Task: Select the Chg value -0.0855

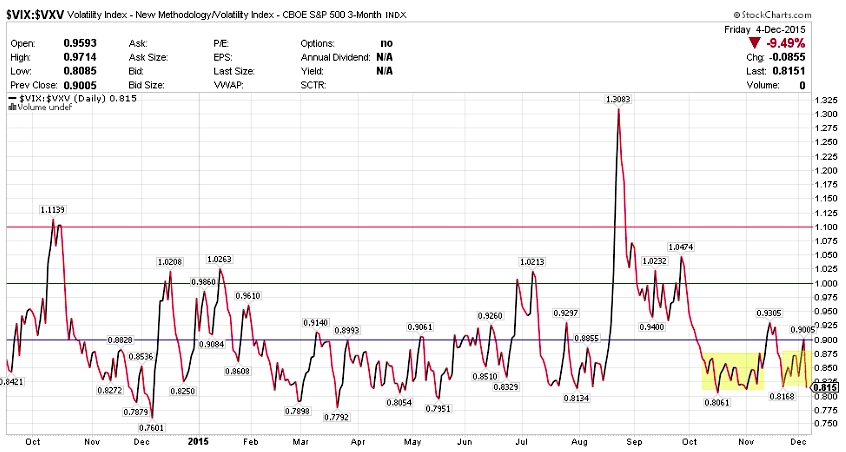Action: click(786, 57)
